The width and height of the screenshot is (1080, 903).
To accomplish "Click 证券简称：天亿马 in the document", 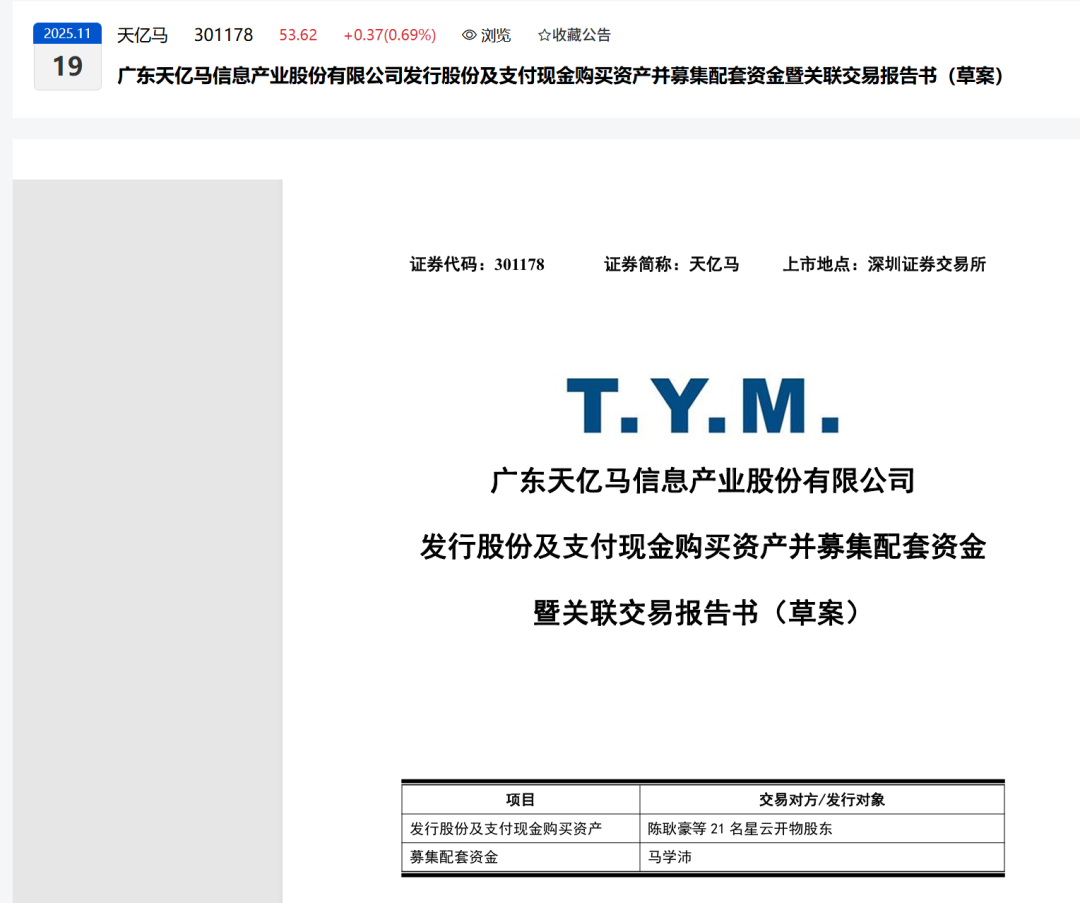I will pos(672,264).
